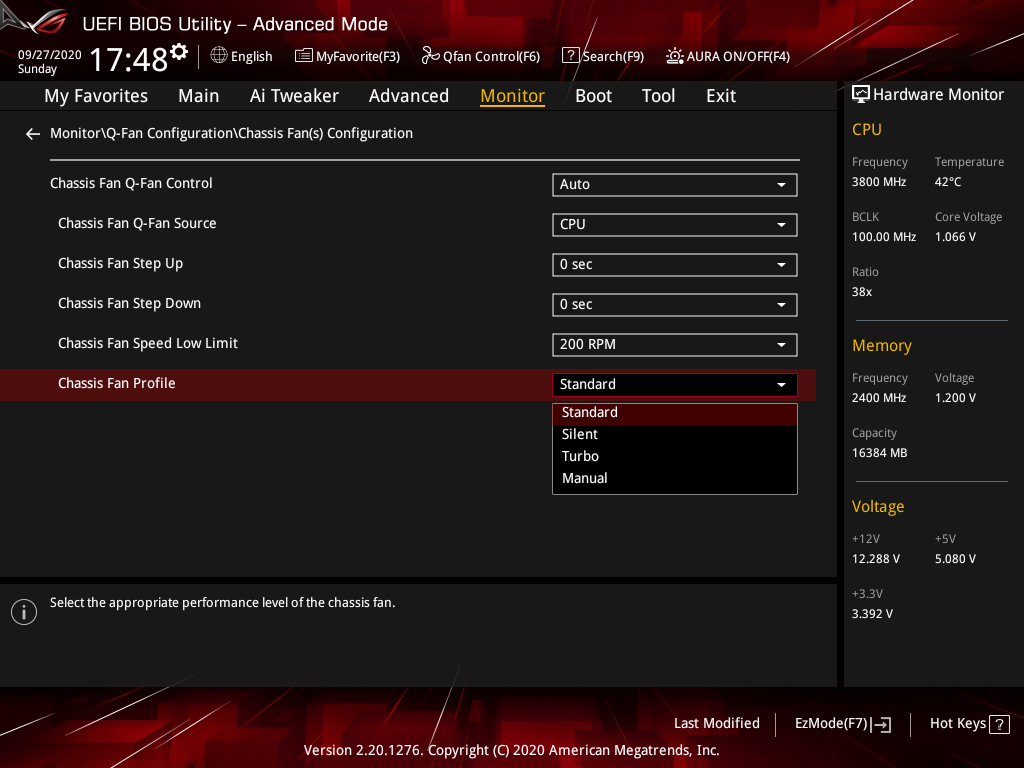Click memory voltage 1.200 V value
The image size is (1024, 768).
click(955, 398)
